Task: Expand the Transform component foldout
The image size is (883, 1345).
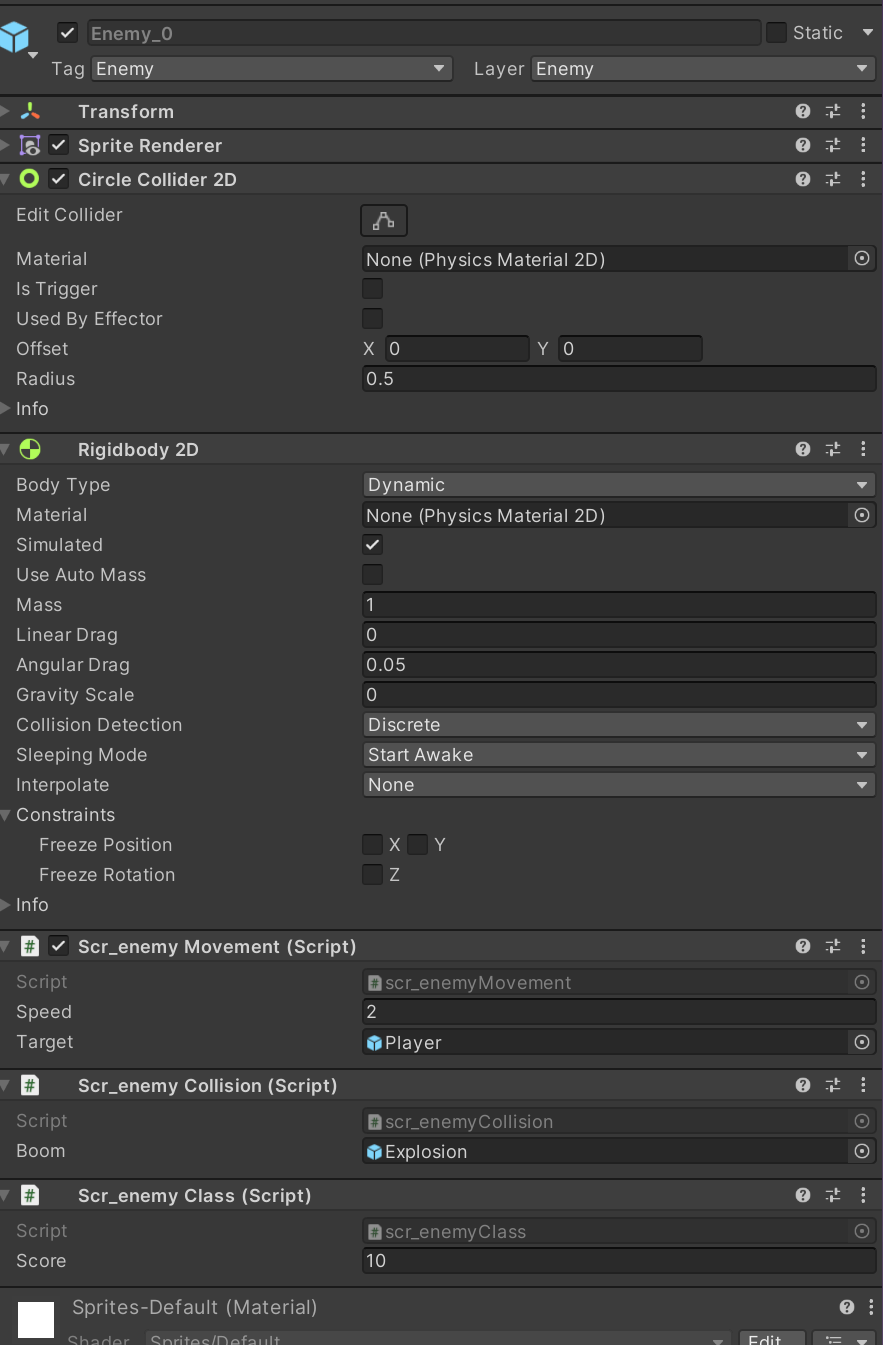Action: [6, 112]
